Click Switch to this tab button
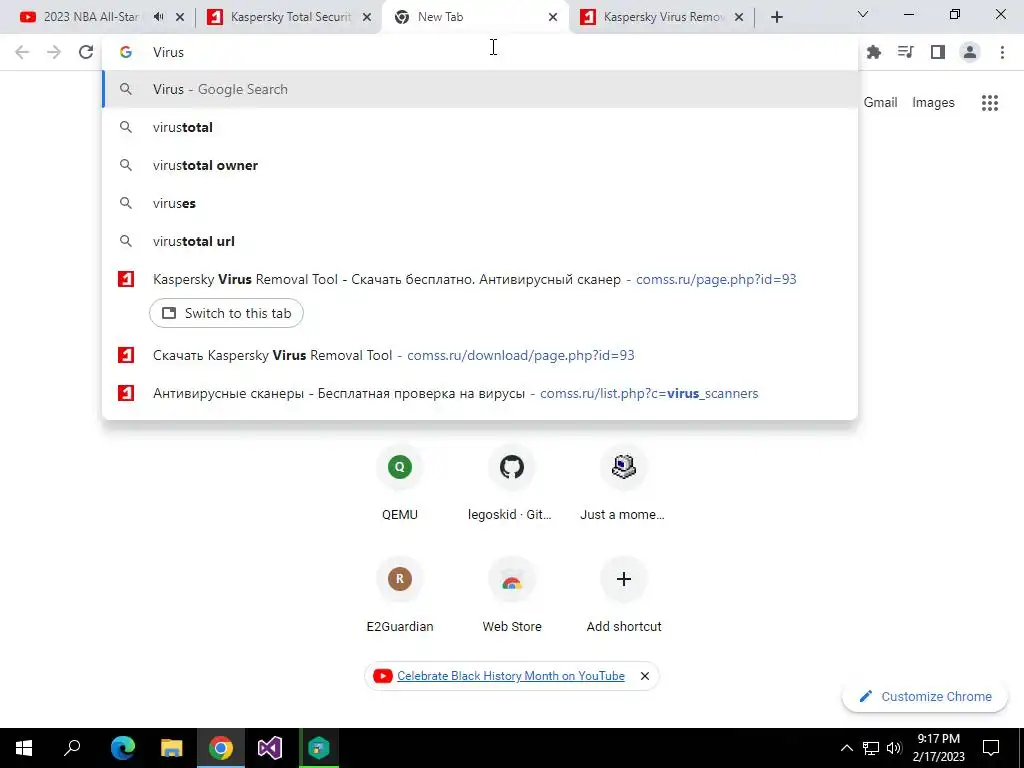Image resolution: width=1024 pixels, height=768 pixels. pos(226,313)
